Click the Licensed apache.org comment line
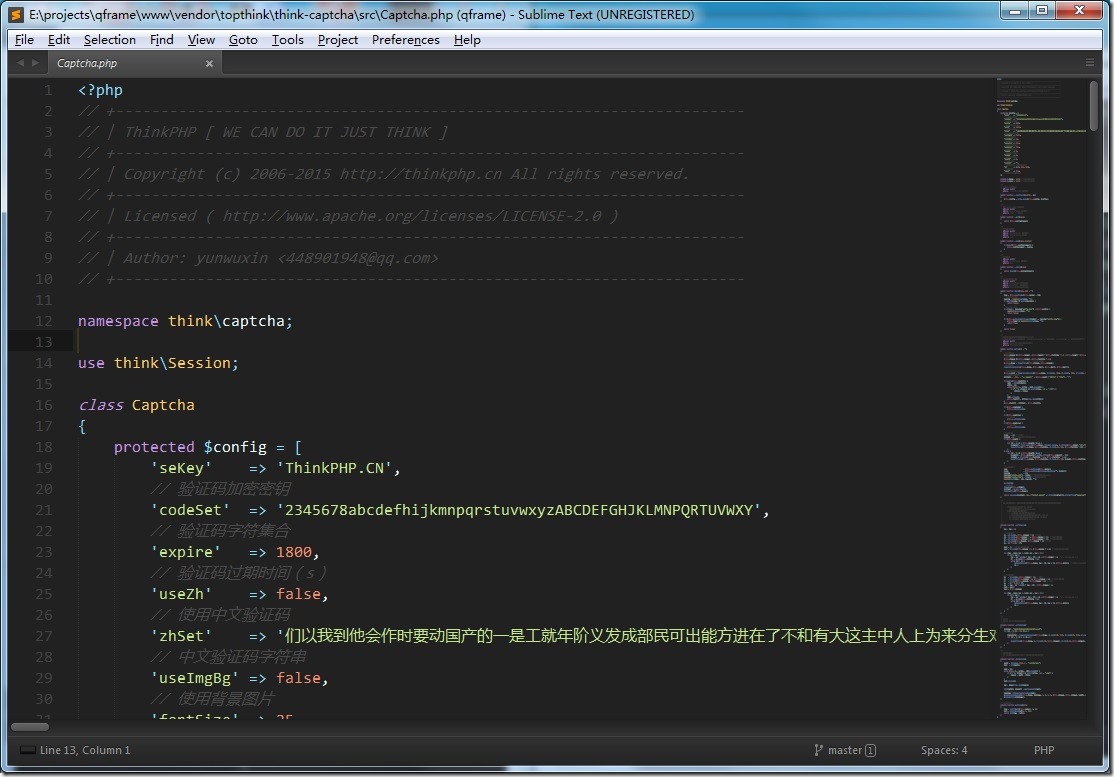 click(348, 216)
